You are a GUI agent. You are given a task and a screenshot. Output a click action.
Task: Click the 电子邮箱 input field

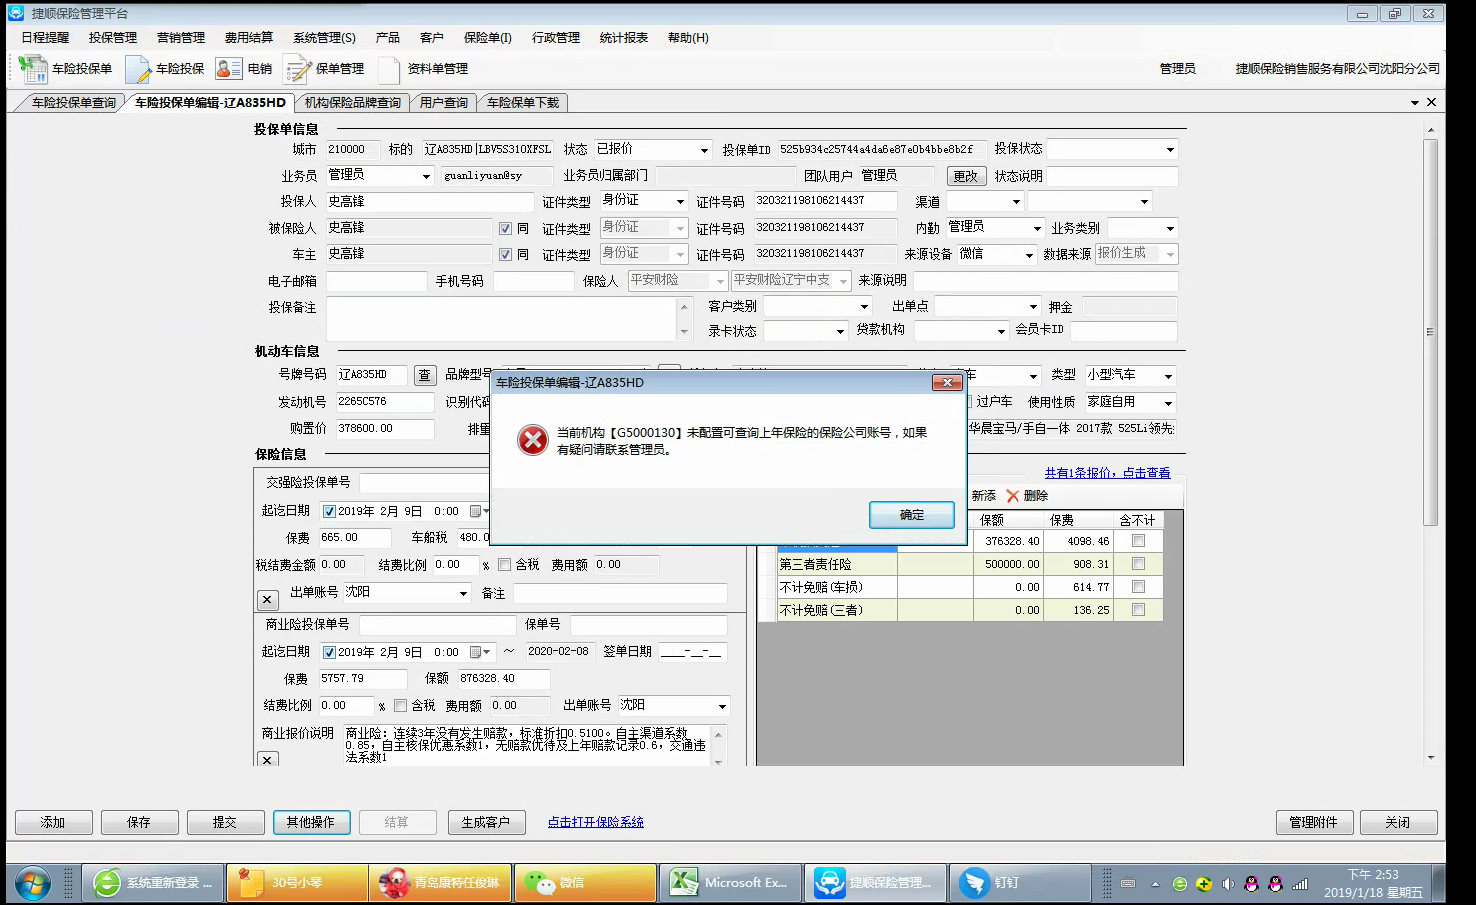click(x=376, y=282)
